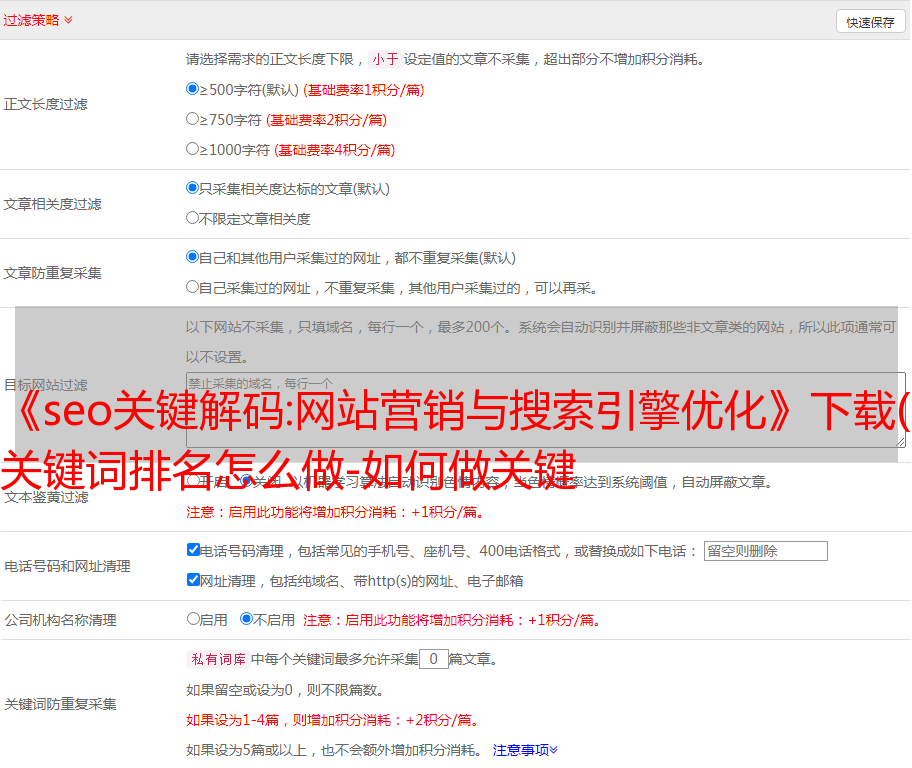Choose the ≥750字符 length filter

[x=193, y=119]
